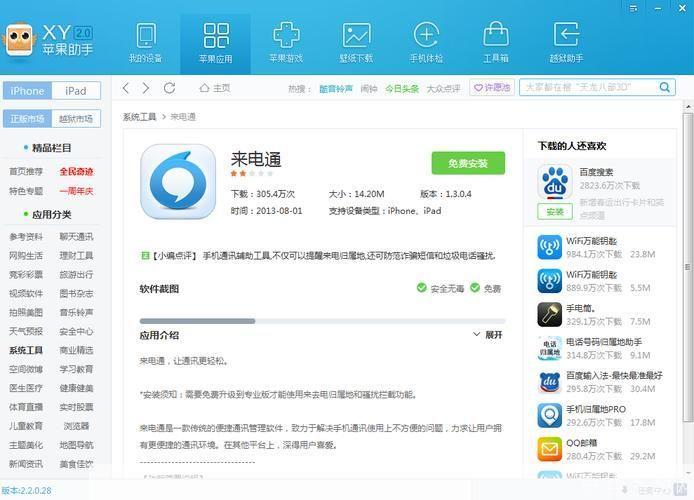This screenshot has height=500, width=694.
Task: Select 聊天通讯 category in sidebar
Action: click(x=76, y=237)
